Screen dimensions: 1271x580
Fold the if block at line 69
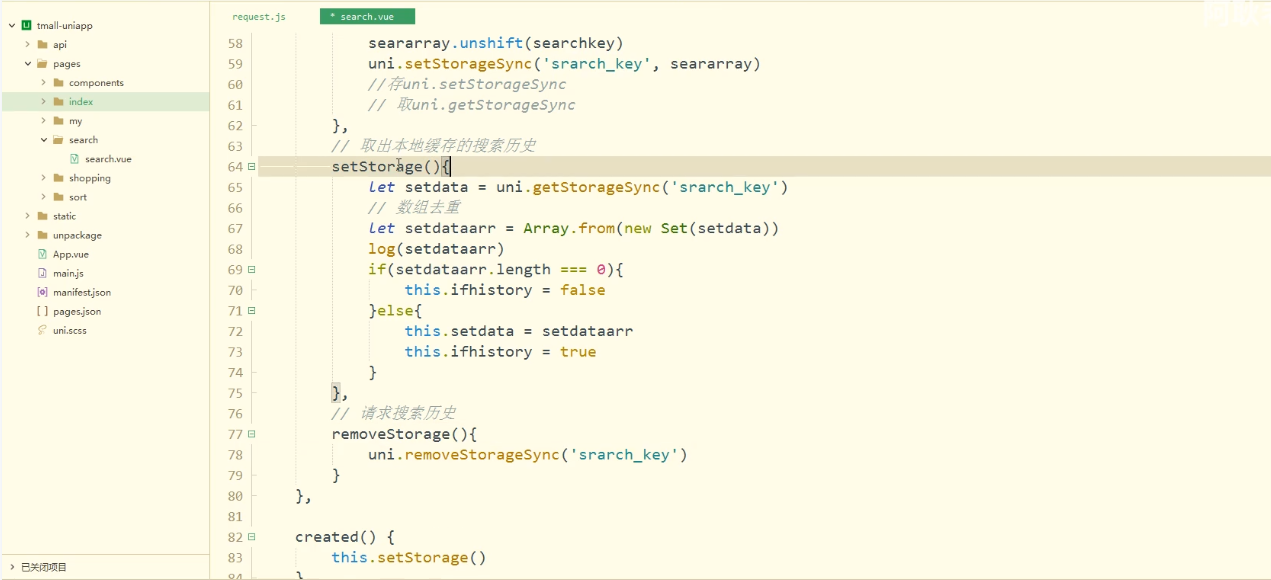[251, 269]
